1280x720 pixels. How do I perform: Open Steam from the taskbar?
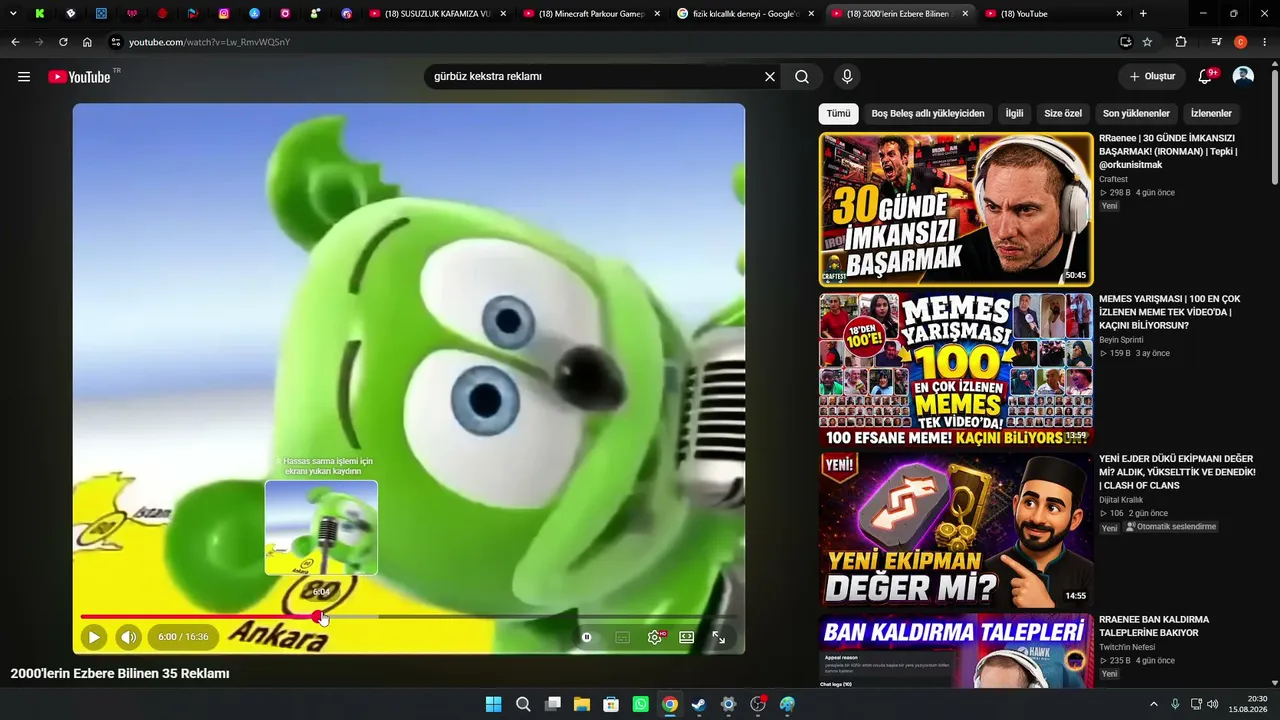pos(699,704)
